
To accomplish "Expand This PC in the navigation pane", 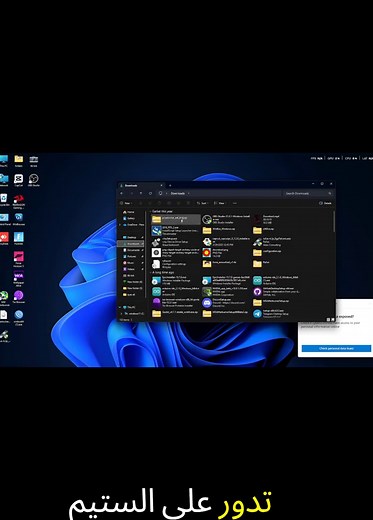I will click(120, 307).
